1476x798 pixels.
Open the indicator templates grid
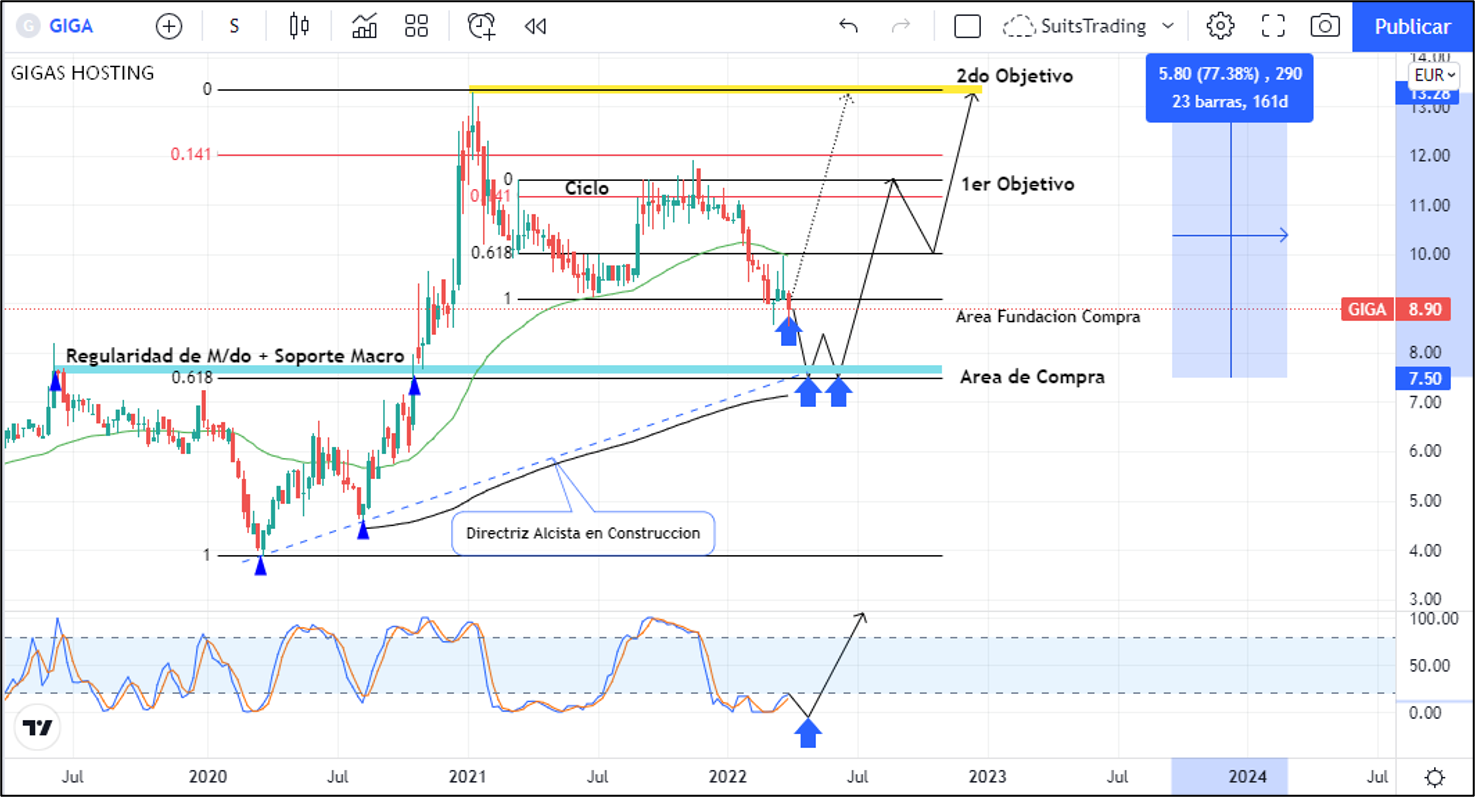(x=416, y=26)
